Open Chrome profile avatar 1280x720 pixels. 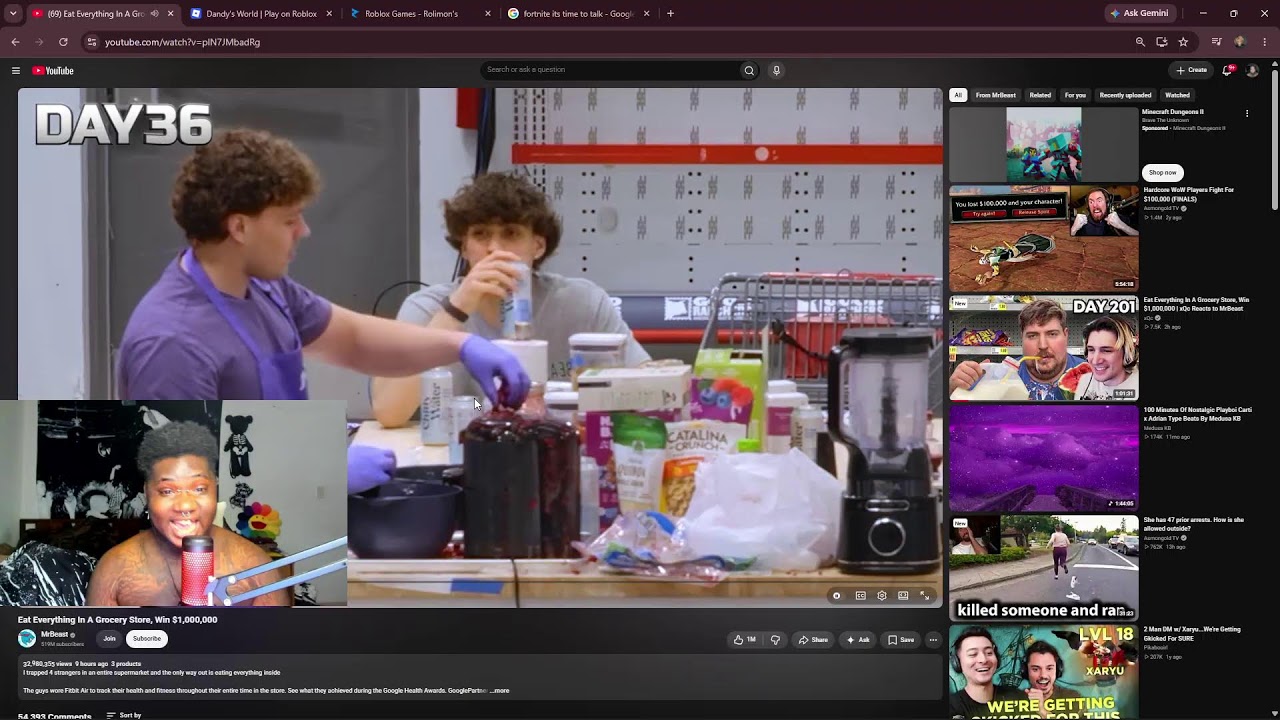[x=1240, y=42]
